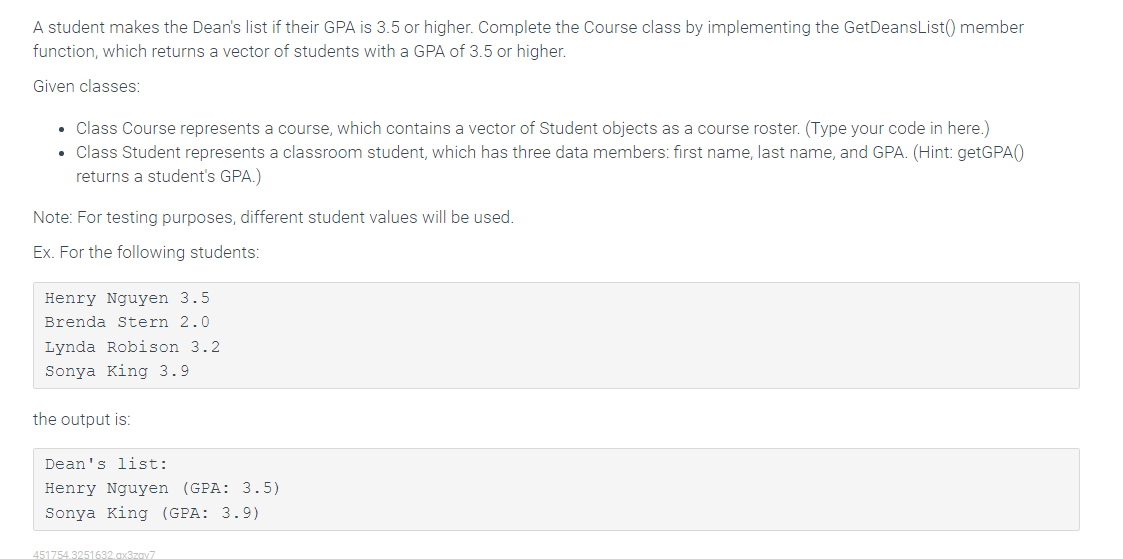Click the 'Class Course represents a course' bullet

[533, 128]
